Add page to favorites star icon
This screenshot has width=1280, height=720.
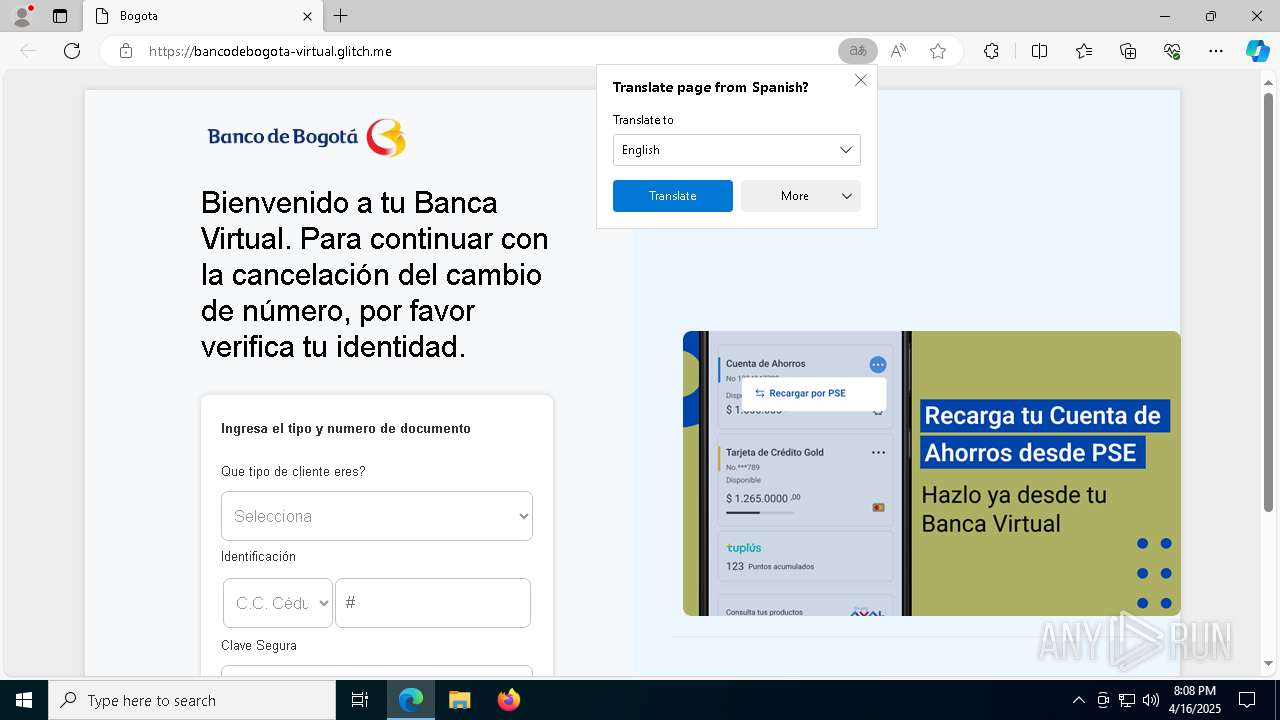(x=938, y=51)
